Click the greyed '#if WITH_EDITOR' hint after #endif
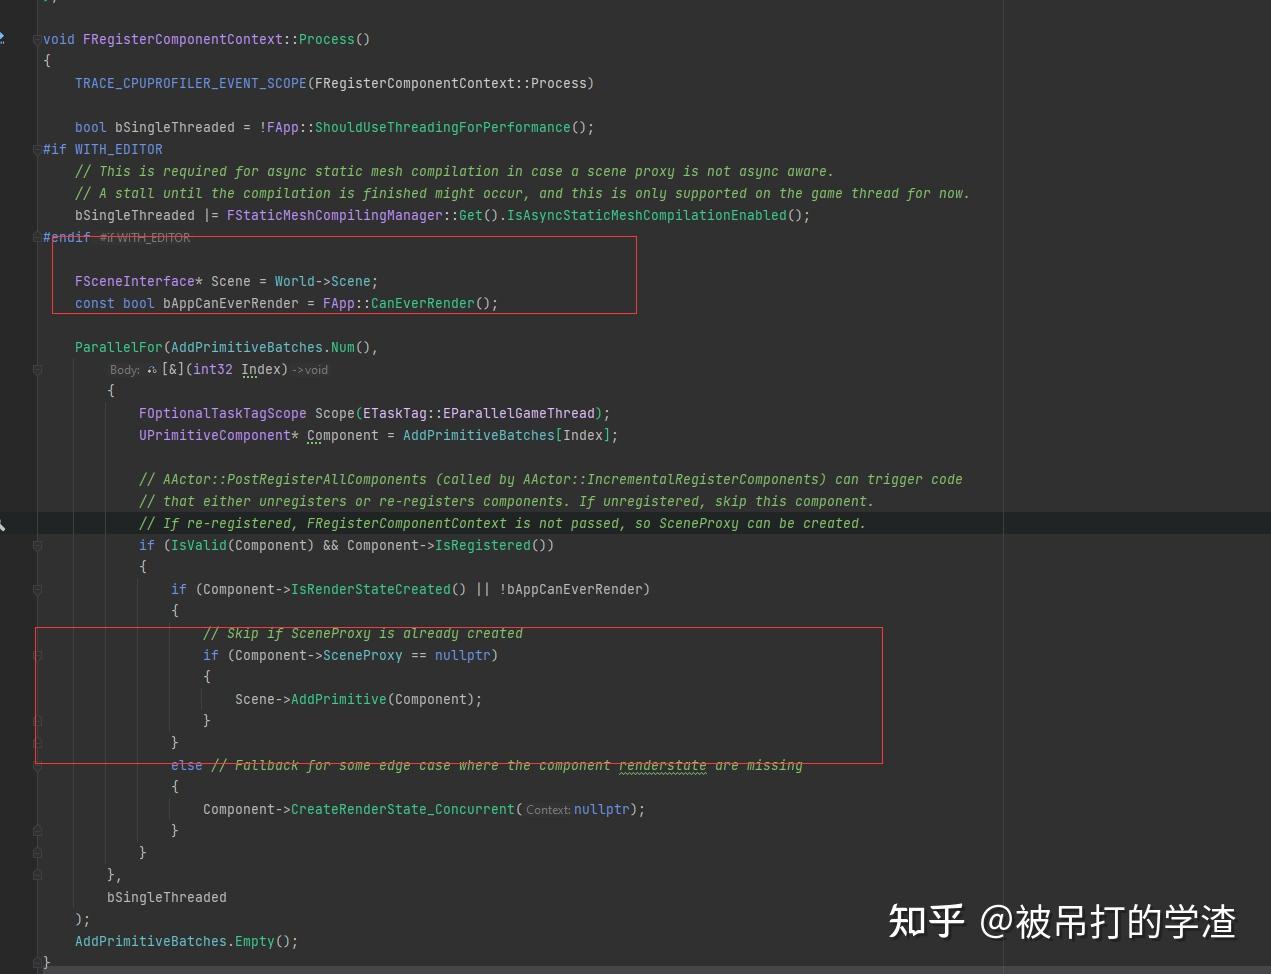Viewport: 1271px width, 974px height. (x=145, y=238)
